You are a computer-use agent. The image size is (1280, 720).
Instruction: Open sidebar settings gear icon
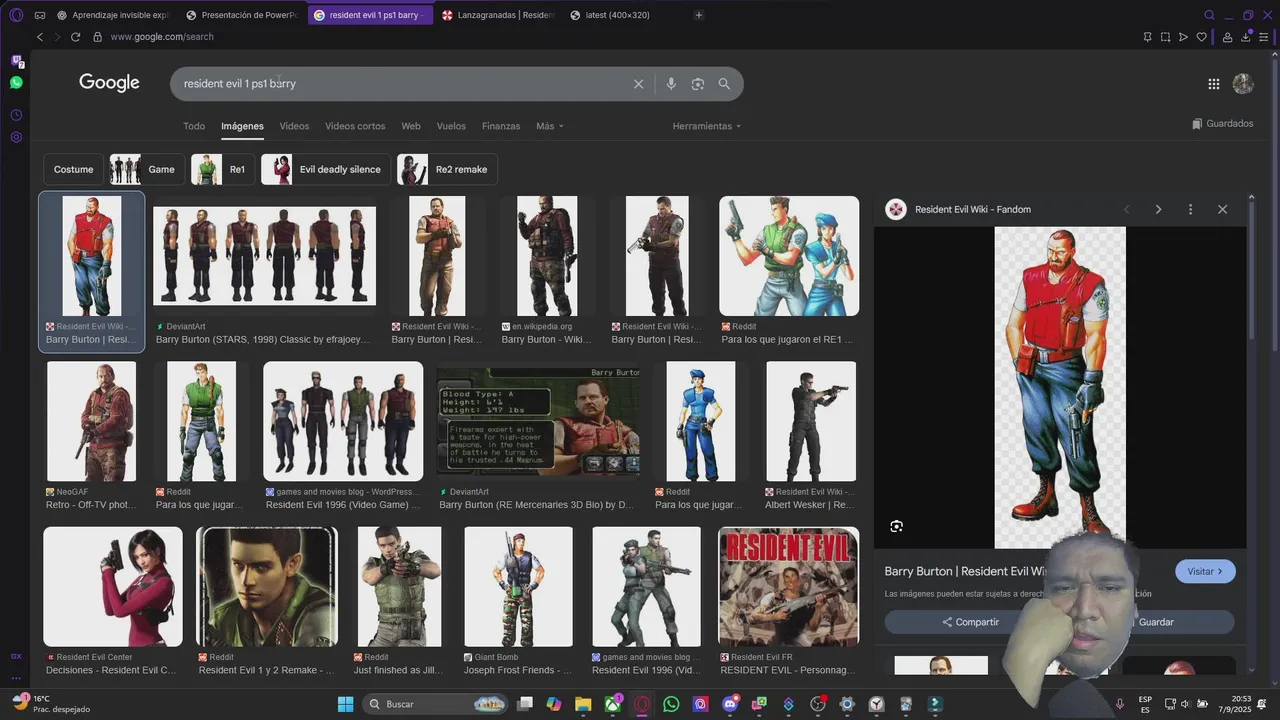pyautogui.click(x=16, y=137)
